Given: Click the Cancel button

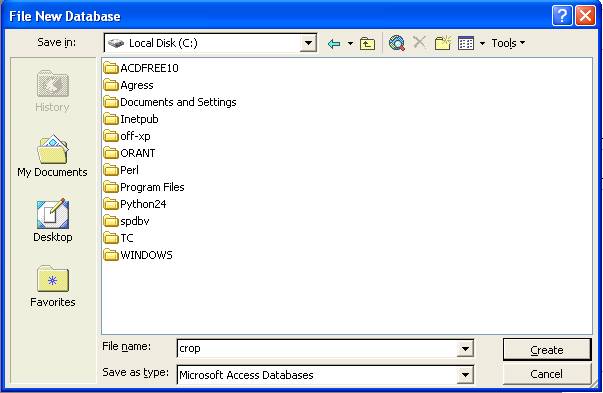Looking at the screenshot, I should [x=546, y=374].
